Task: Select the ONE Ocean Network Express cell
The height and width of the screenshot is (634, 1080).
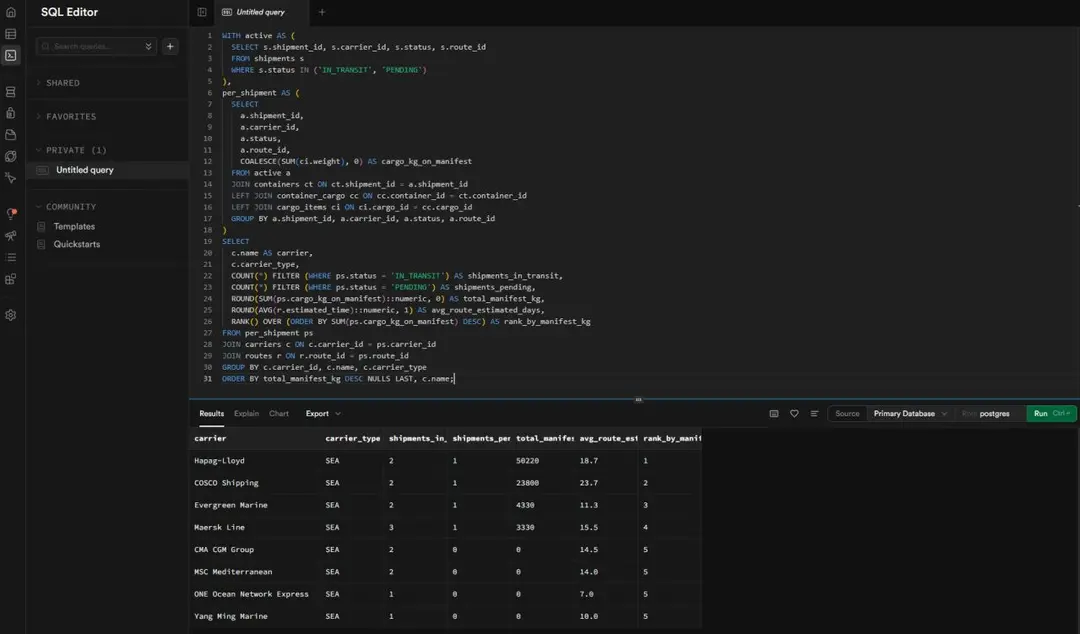Action: tap(254, 594)
